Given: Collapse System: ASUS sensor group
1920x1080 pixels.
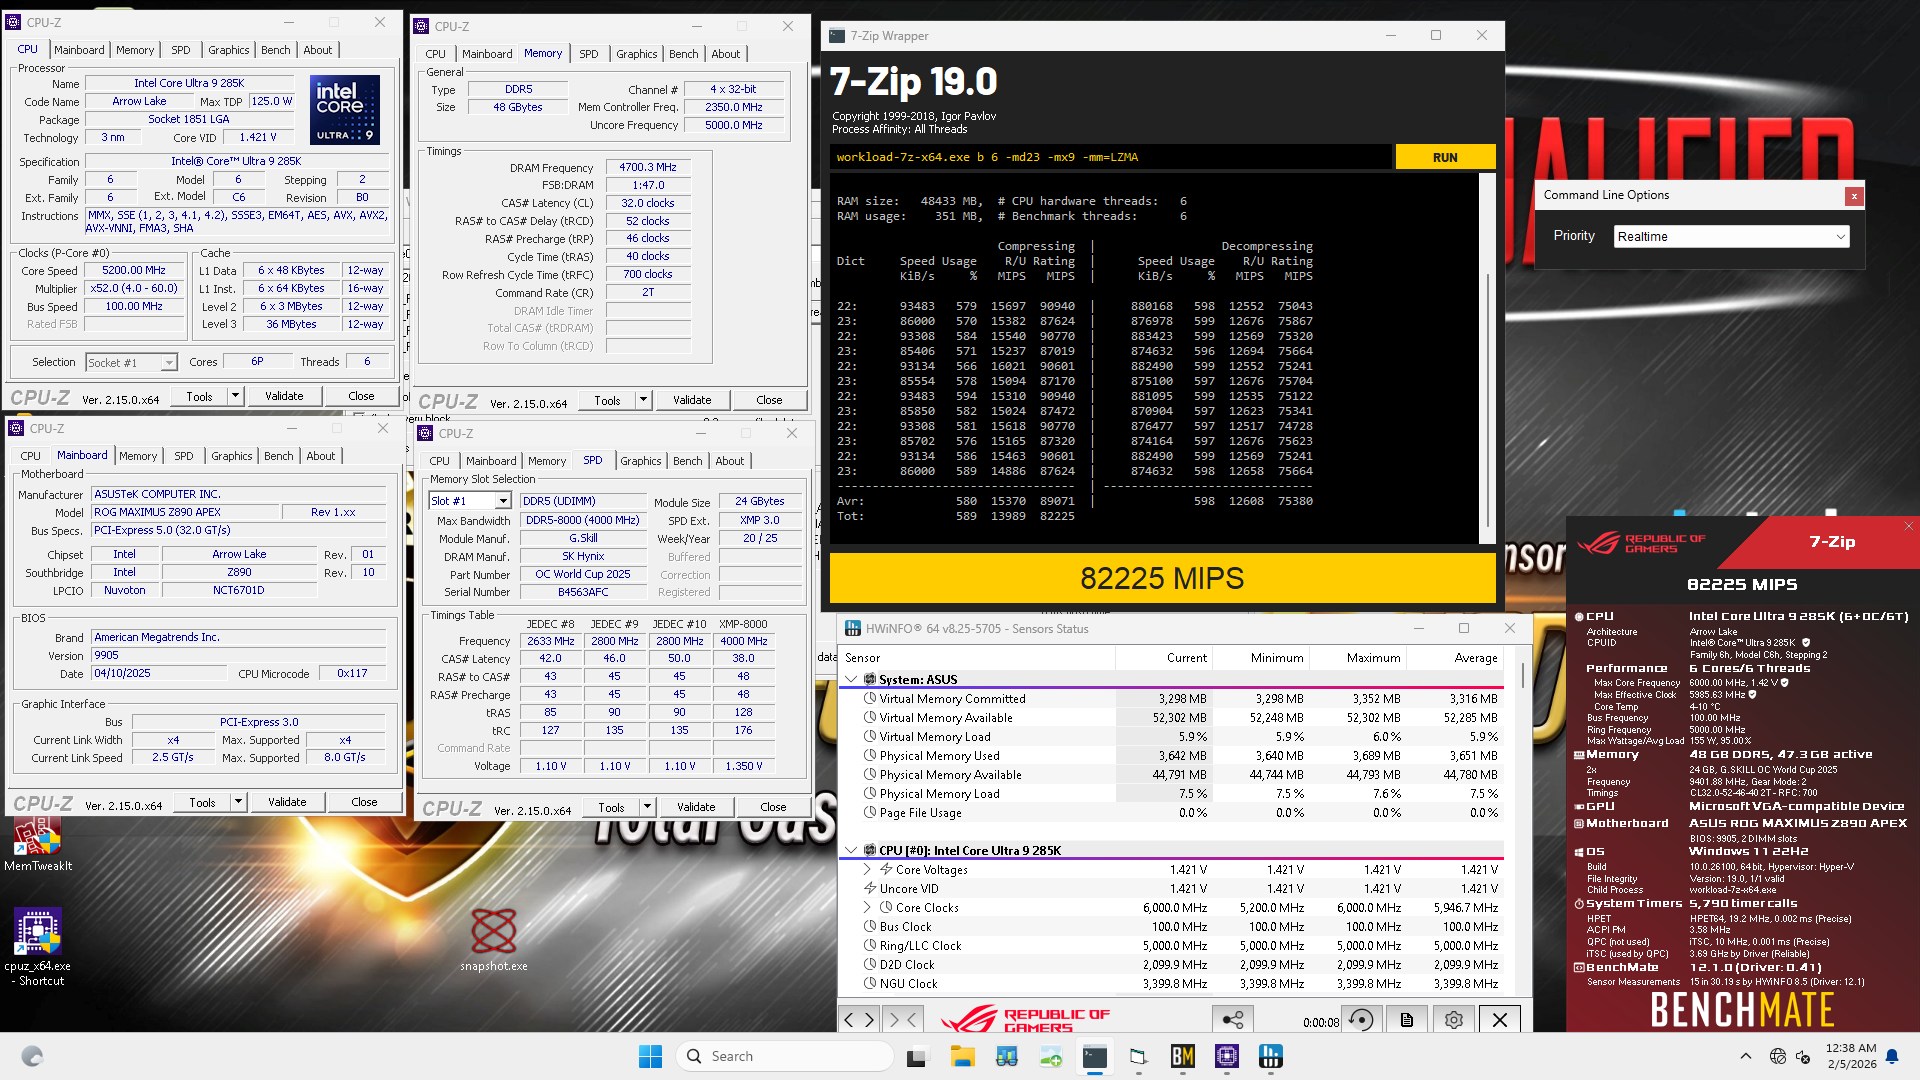Looking at the screenshot, I should tap(851, 679).
